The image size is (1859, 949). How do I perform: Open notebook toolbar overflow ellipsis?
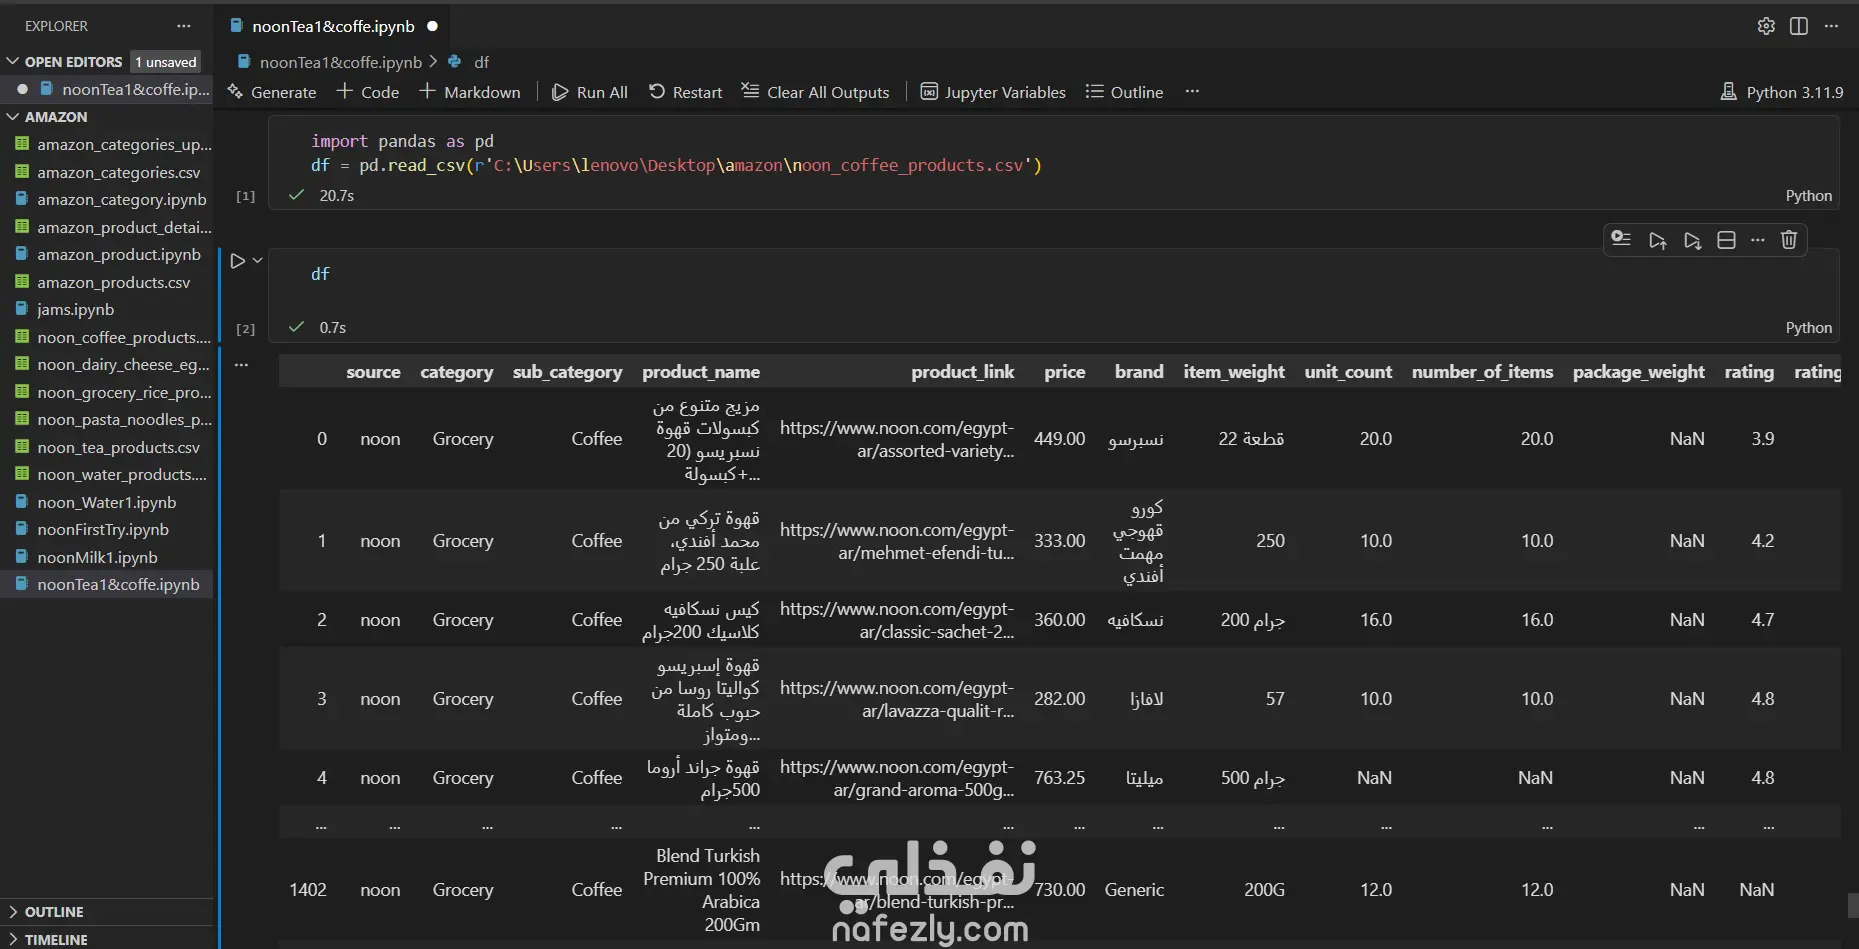pos(1192,92)
